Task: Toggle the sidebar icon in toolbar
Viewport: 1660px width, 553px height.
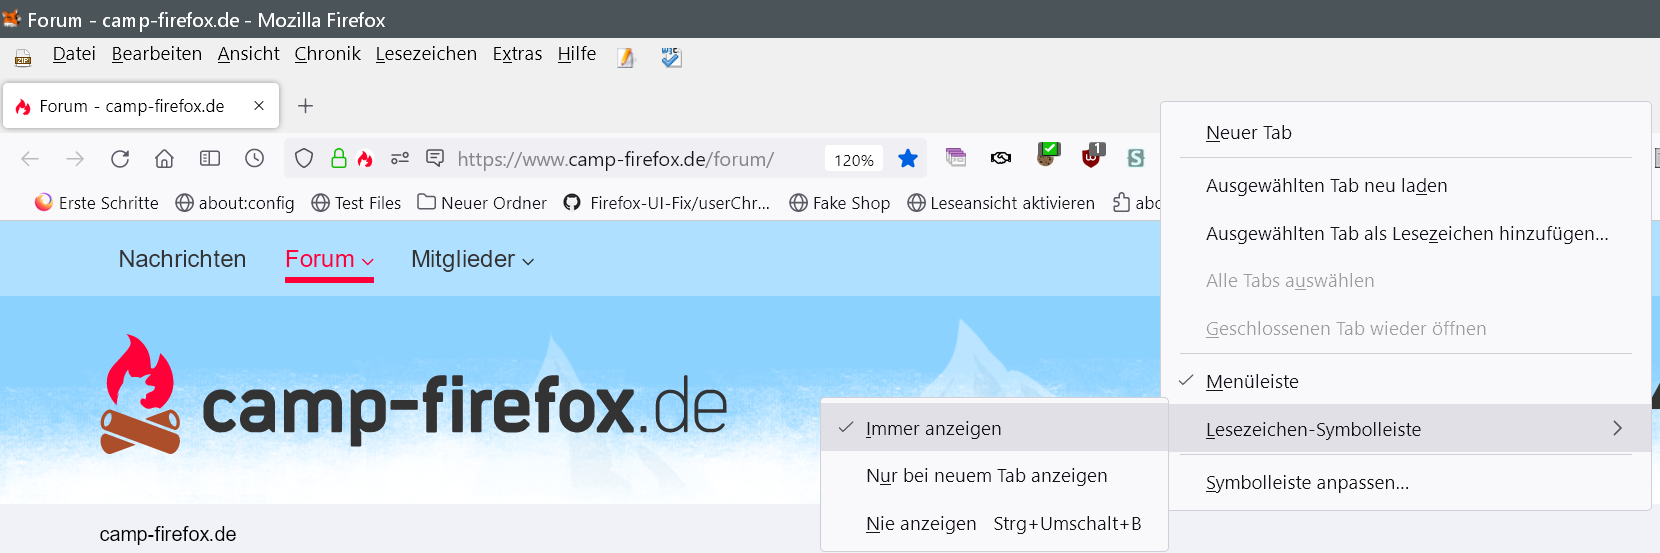Action: click(210, 158)
